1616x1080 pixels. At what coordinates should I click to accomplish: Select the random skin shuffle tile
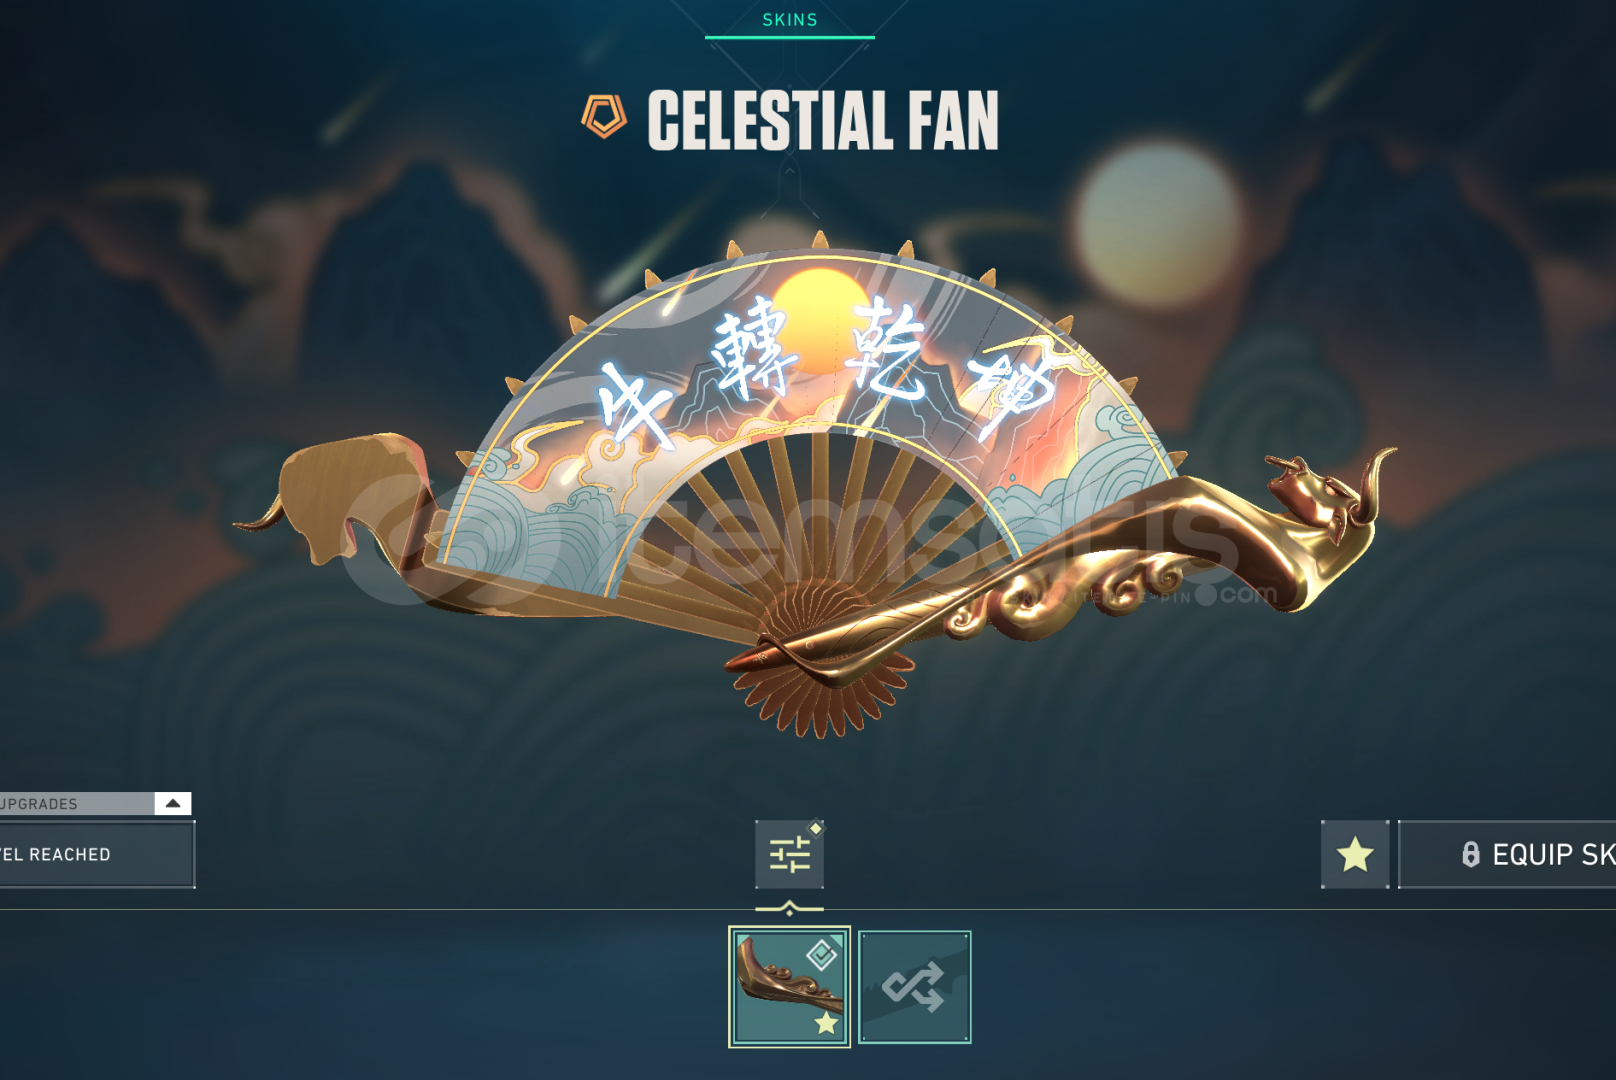(x=914, y=987)
